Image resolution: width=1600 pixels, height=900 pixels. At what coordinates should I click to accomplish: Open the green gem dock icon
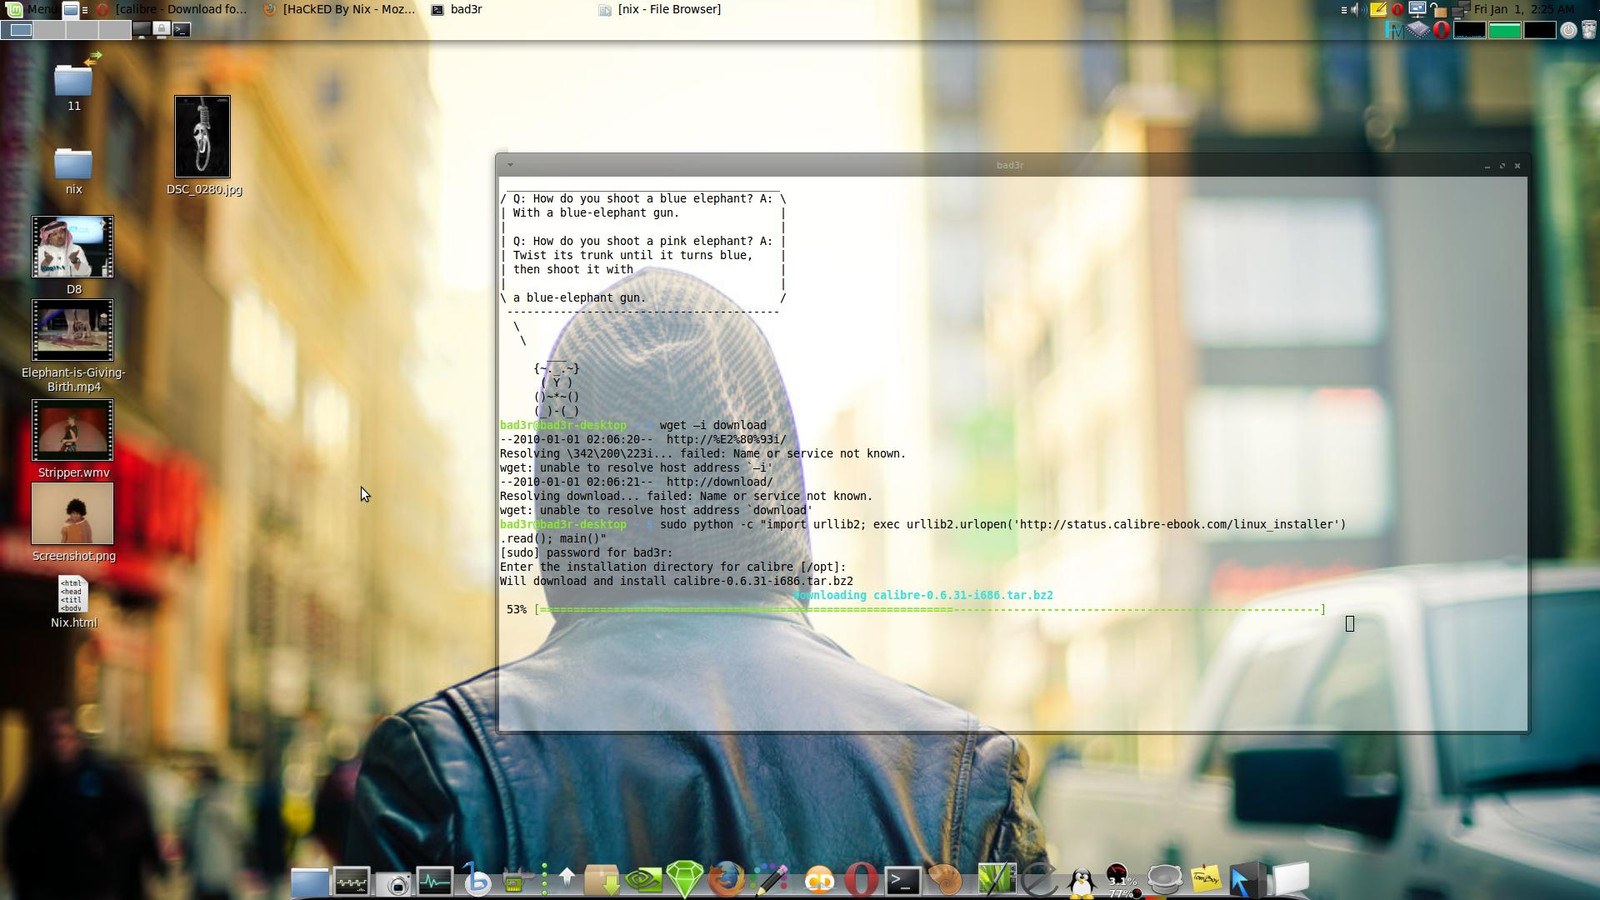685,879
